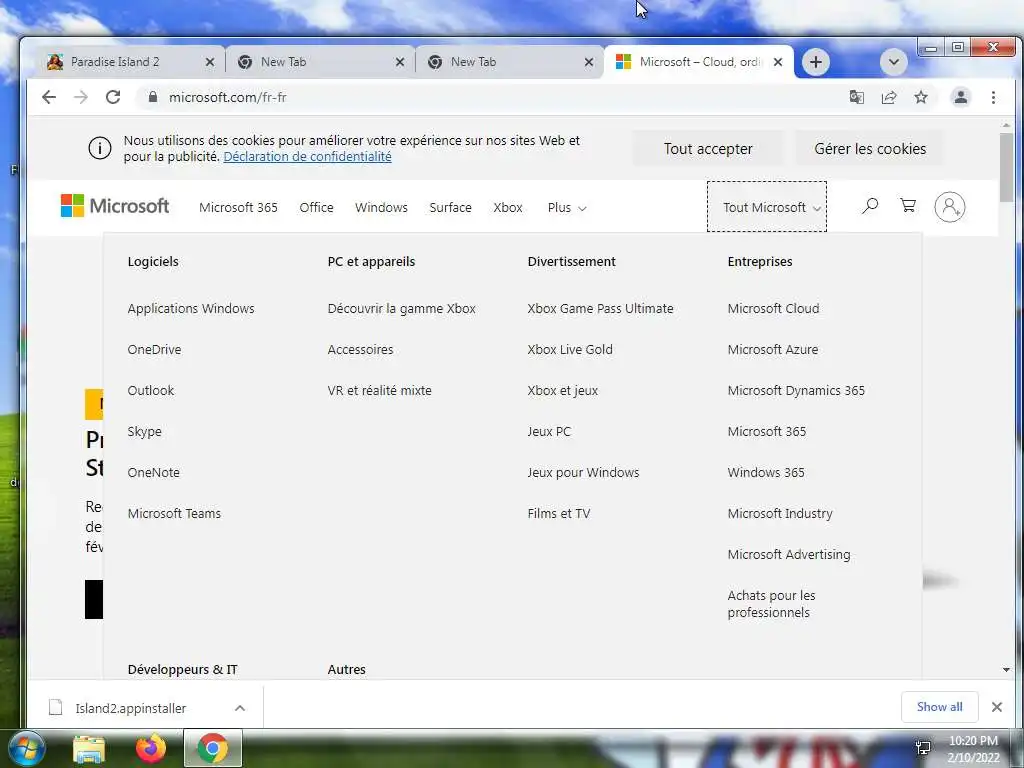Open Accessoires link
This screenshot has height=768, width=1024.
[x=360, y=349]
